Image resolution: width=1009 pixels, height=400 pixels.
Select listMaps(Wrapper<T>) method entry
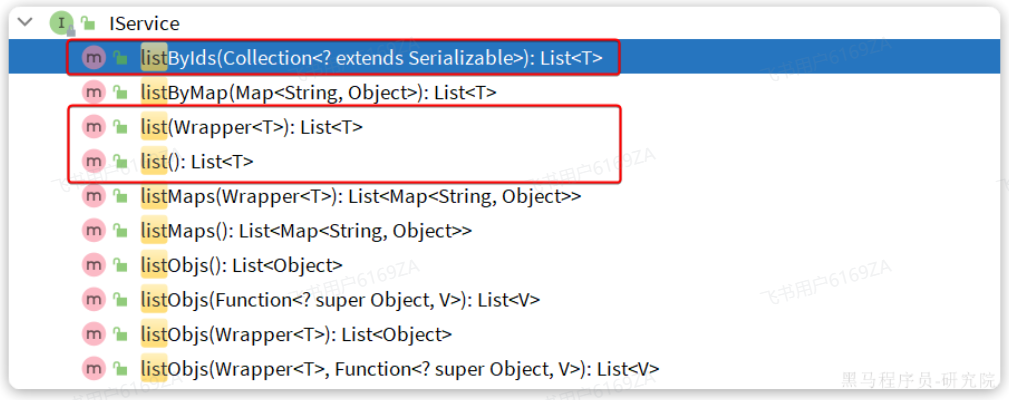tap(360, 196)
